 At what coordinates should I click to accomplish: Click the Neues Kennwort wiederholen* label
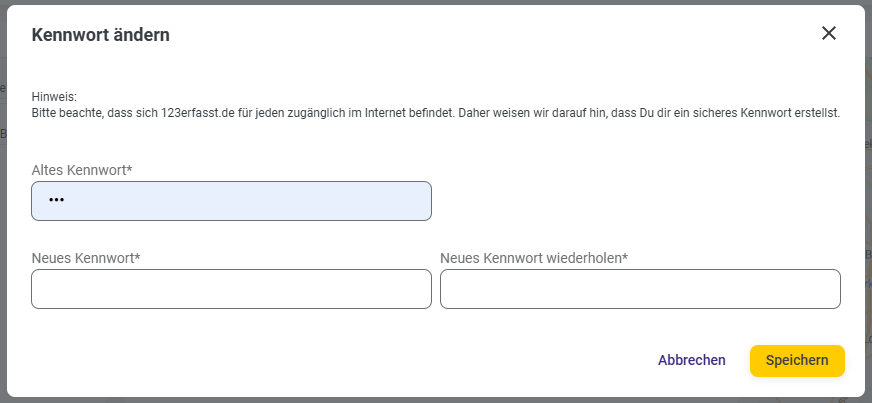(x=534, y=258)
